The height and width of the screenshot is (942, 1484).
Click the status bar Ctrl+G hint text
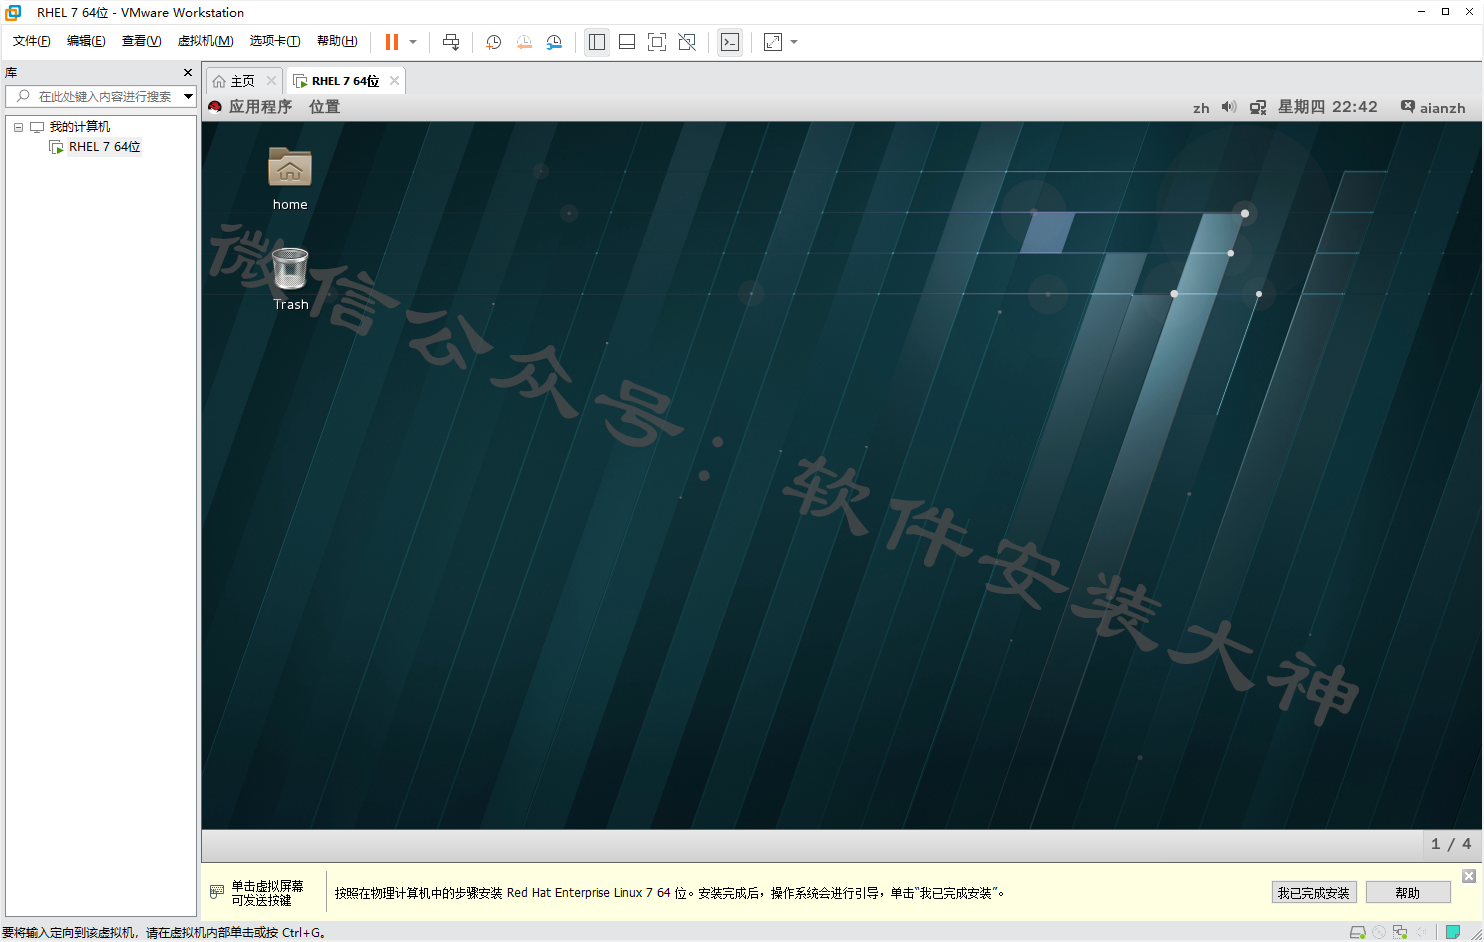pos(164,932)
